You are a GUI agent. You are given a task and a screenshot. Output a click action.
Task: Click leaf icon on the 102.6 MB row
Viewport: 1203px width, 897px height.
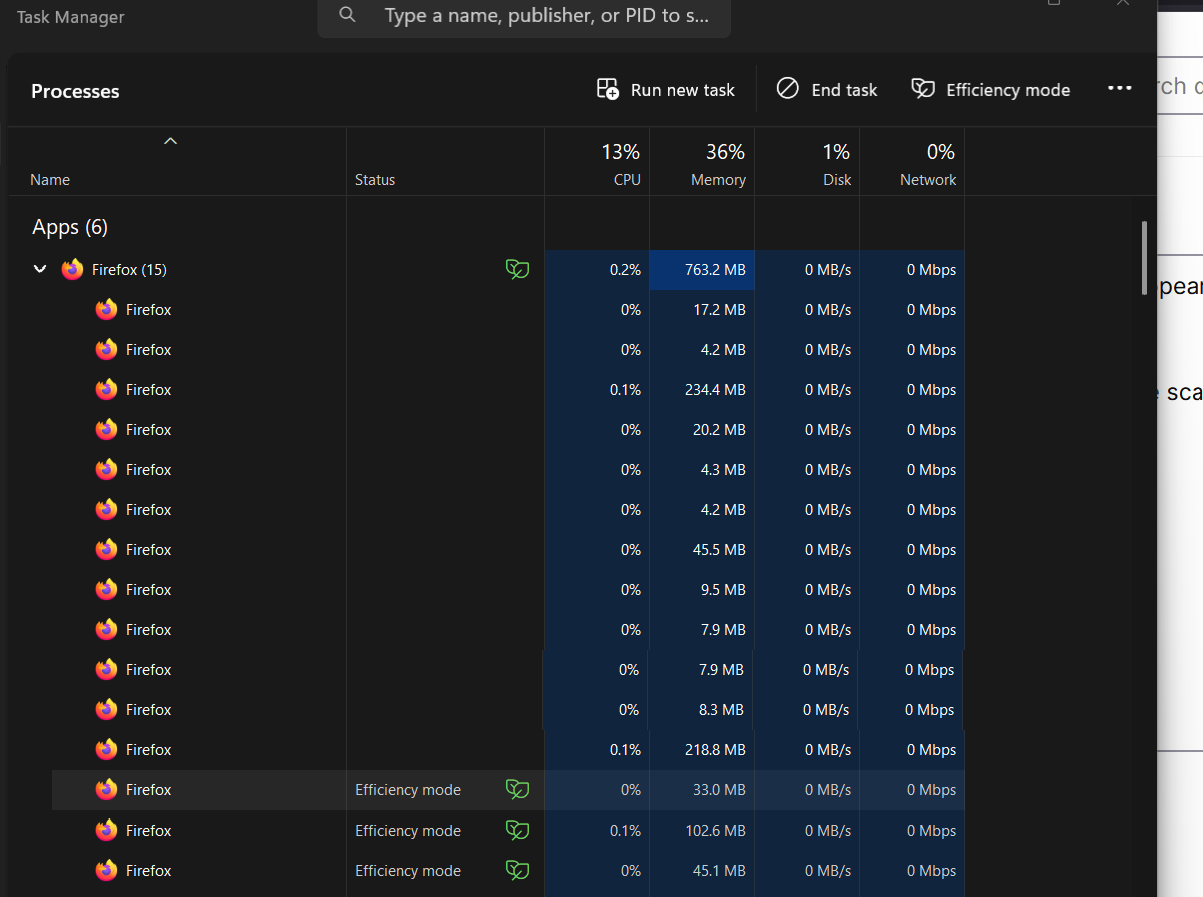pyautogui.click(x=517, y=830)
